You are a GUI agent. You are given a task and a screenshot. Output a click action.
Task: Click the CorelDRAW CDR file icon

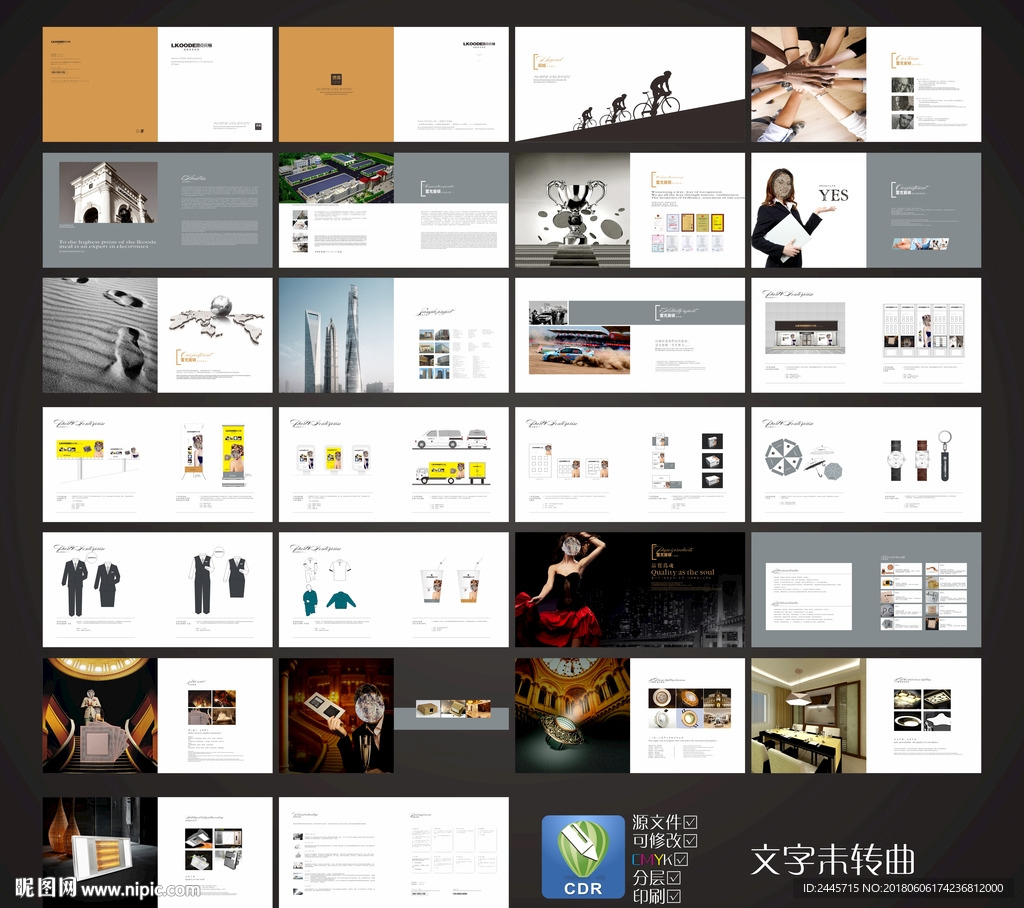(582, 856)
